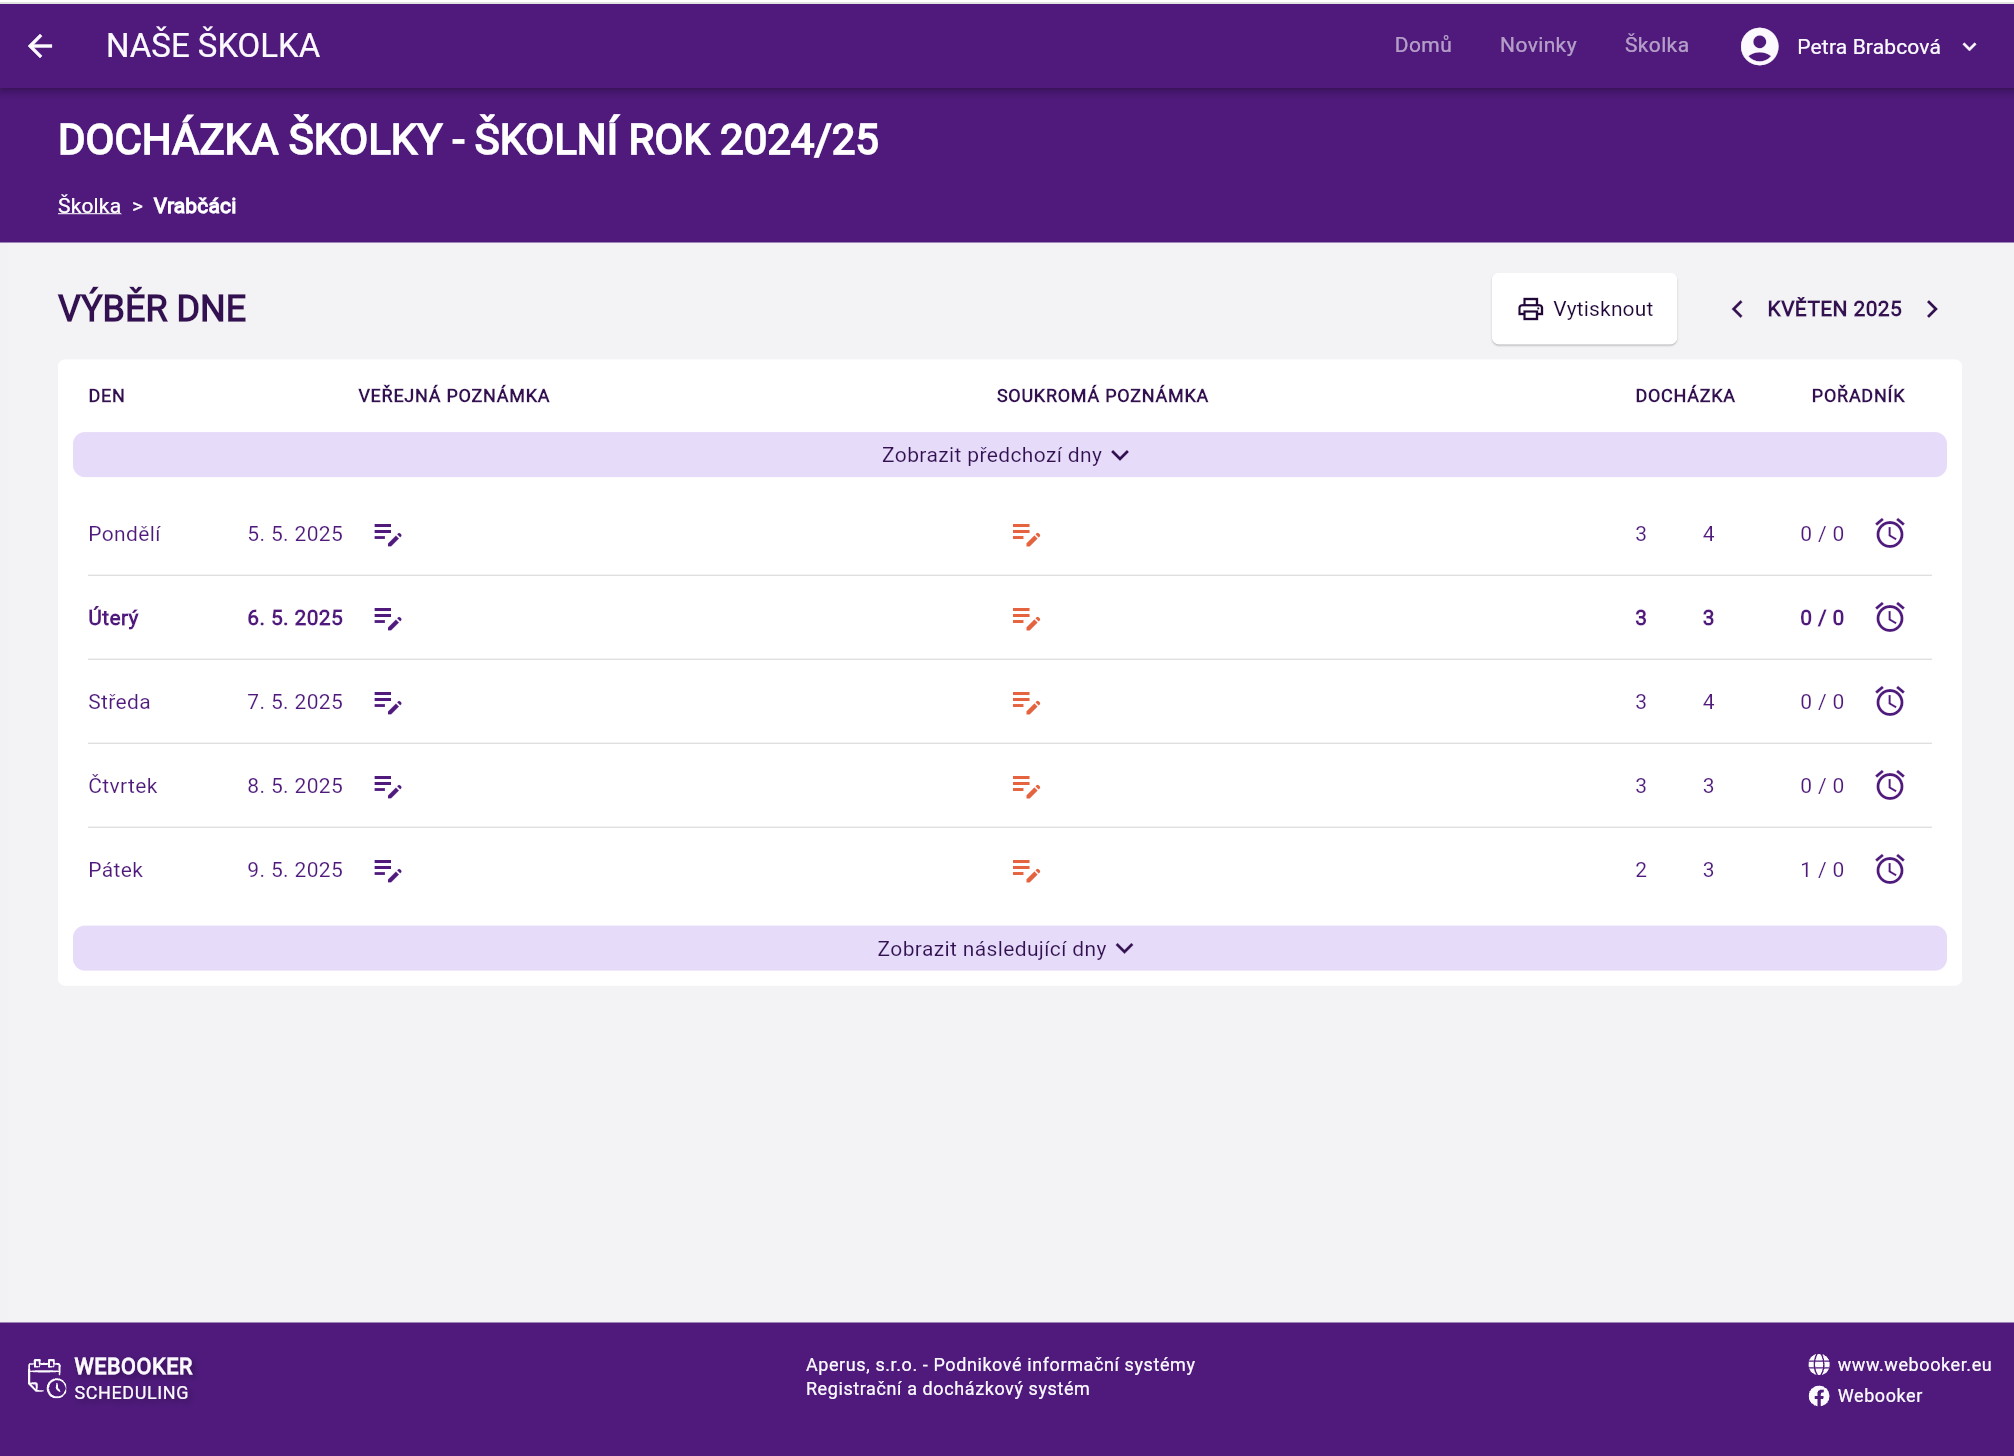Edit public note for Středa 7. 5. 2025

click(x=387, y=703)
